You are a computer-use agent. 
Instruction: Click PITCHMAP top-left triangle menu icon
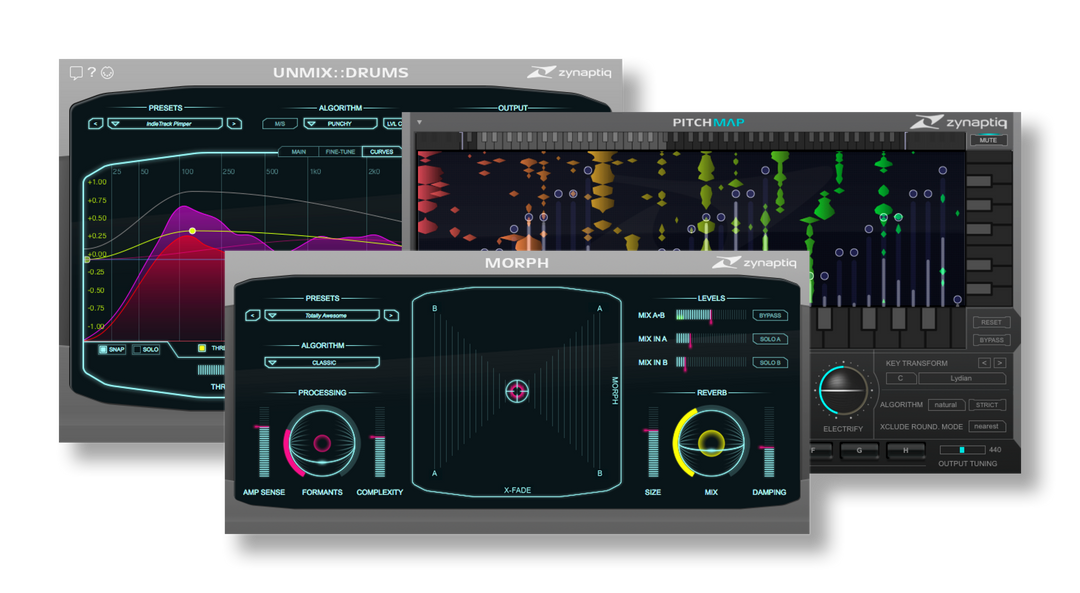(419, 123)
